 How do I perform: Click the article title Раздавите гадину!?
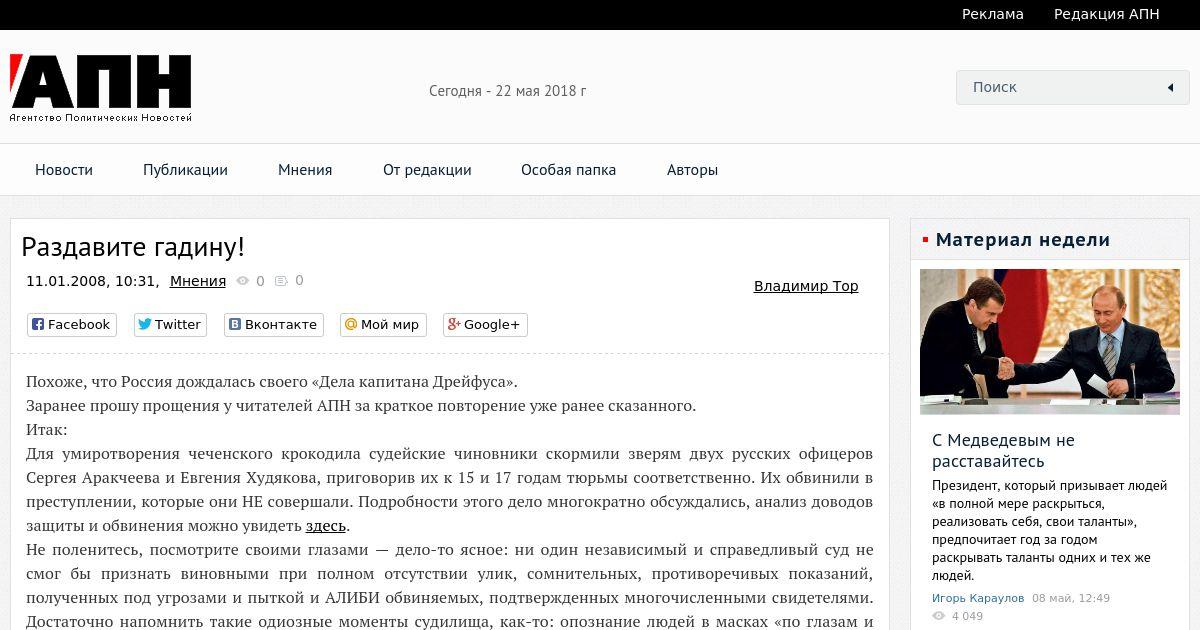[133, 248]
